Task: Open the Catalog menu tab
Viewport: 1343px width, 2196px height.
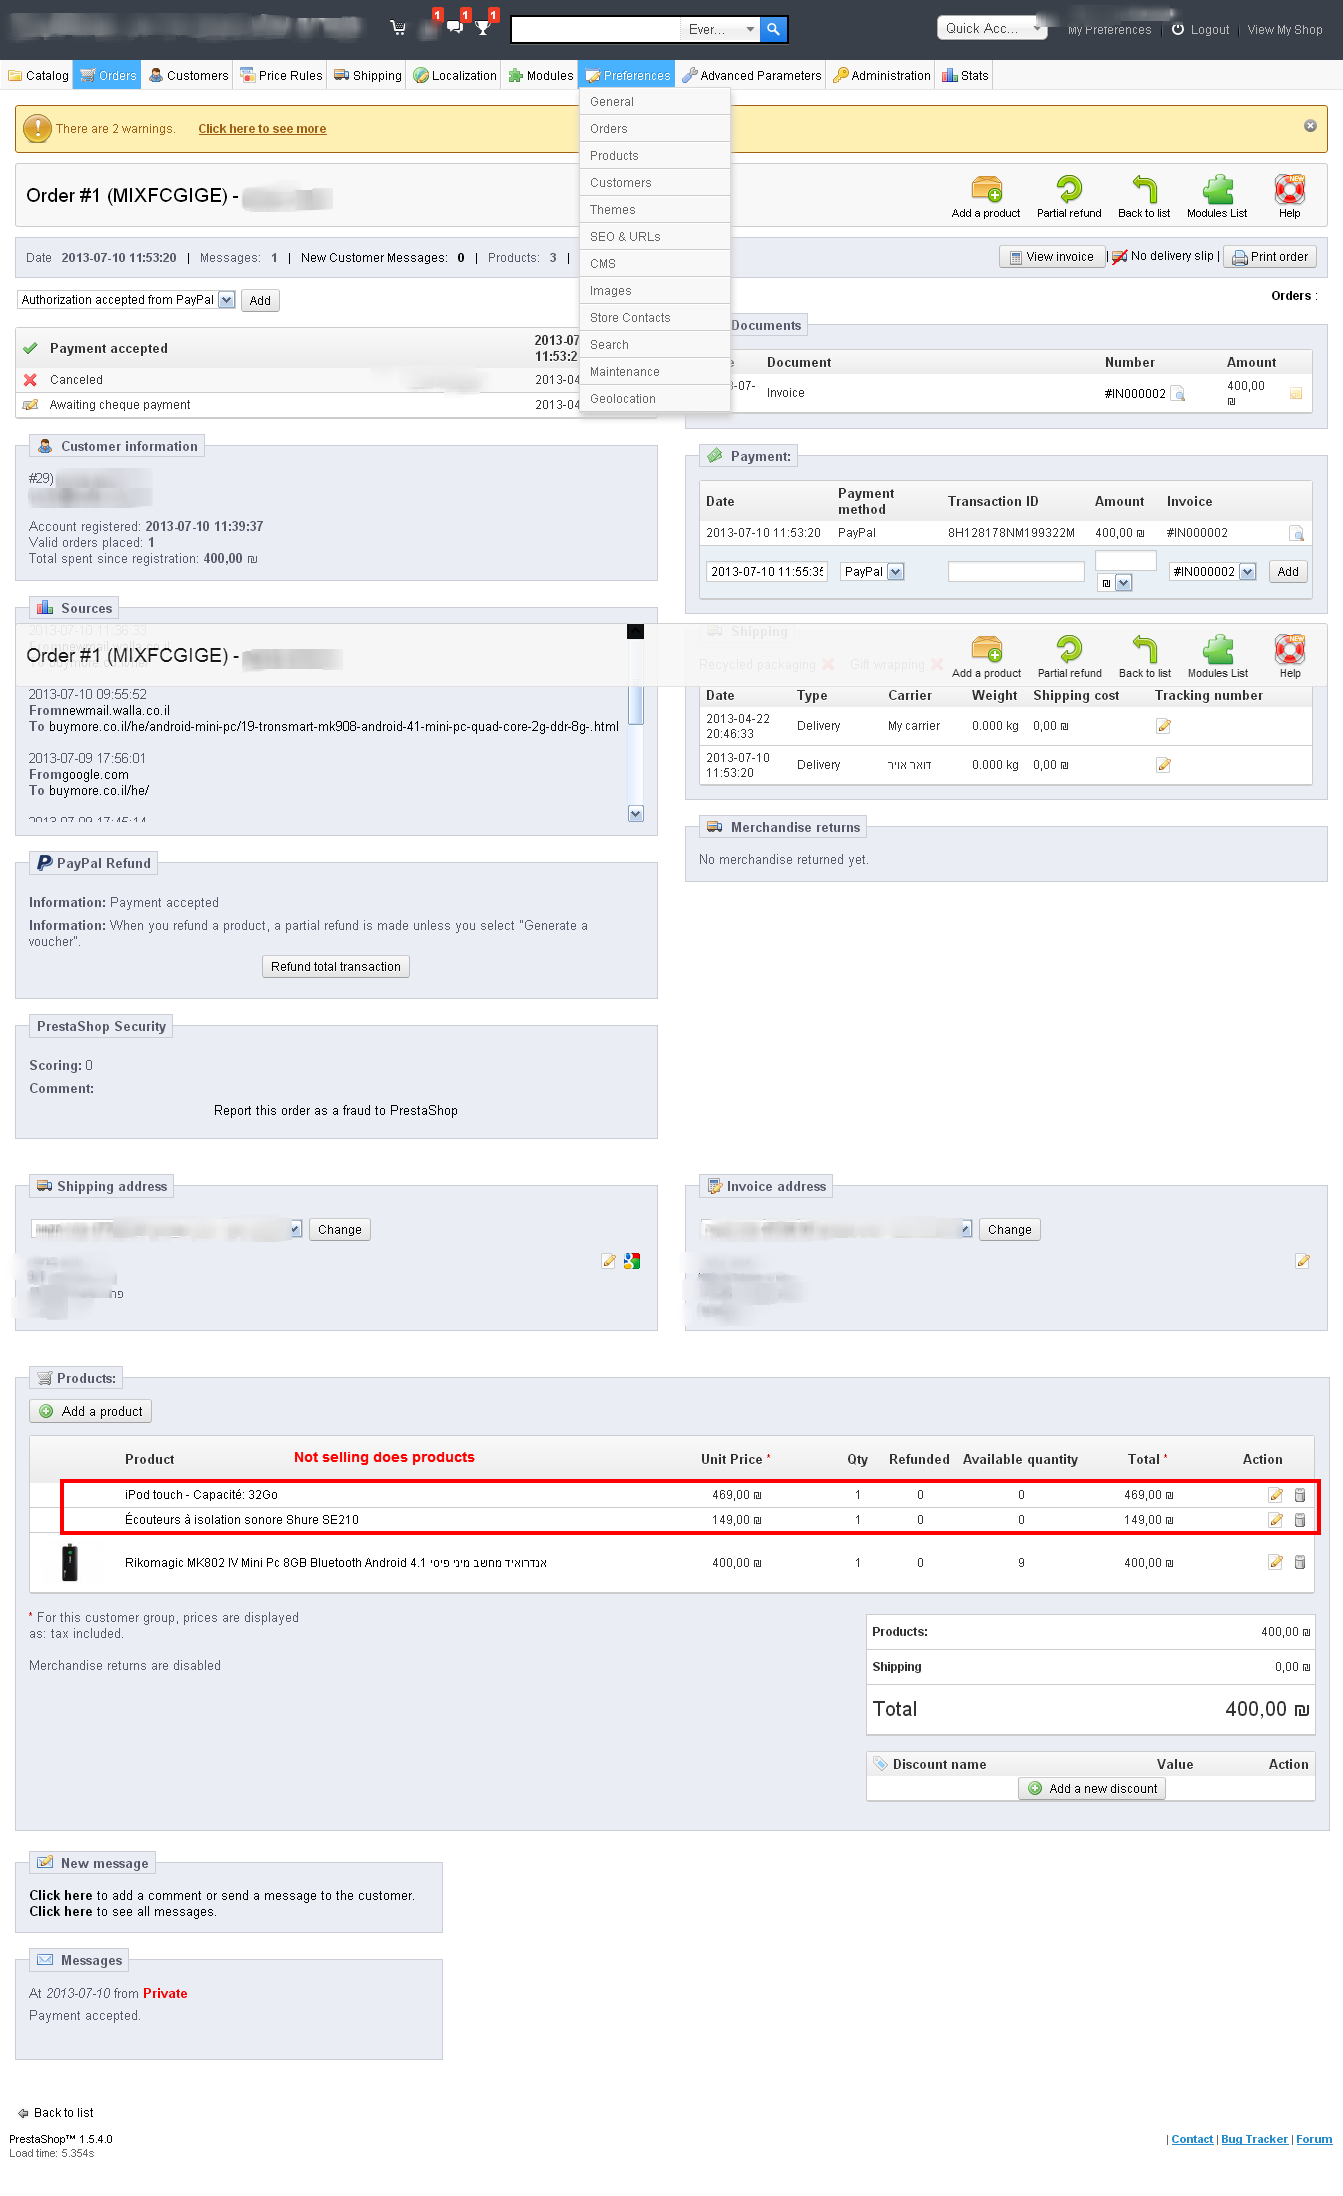Action: click(38, 75)
